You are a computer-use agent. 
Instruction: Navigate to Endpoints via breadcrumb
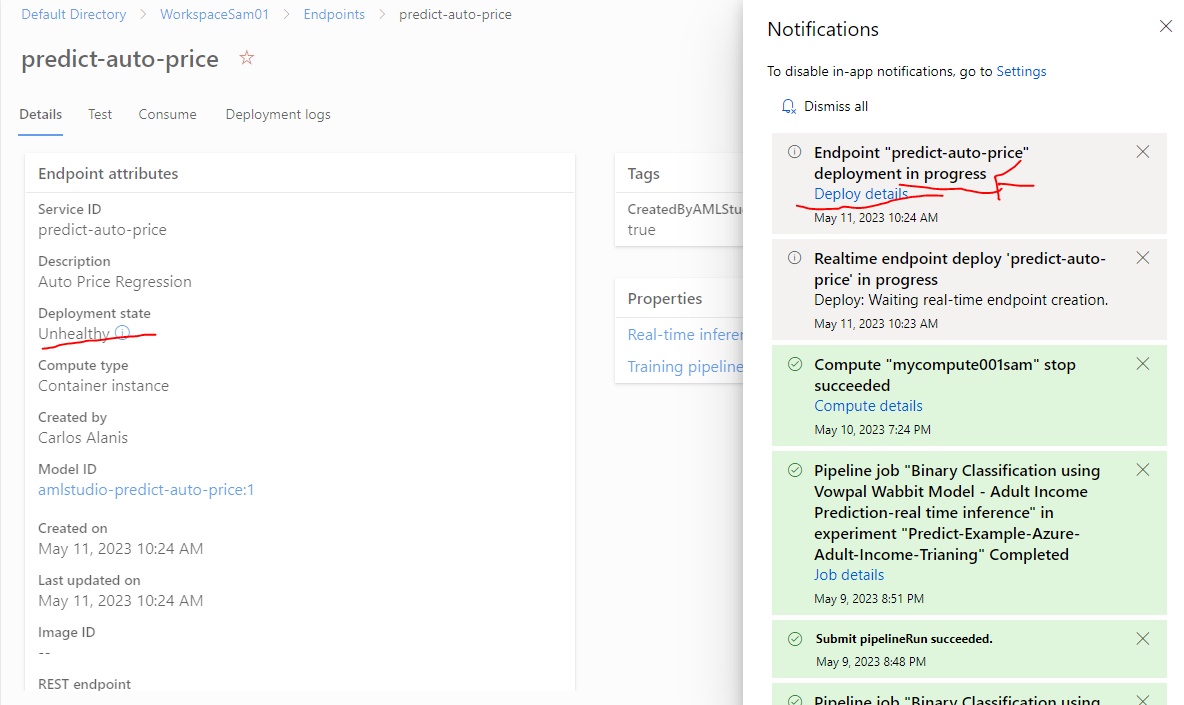click(334, 14)
